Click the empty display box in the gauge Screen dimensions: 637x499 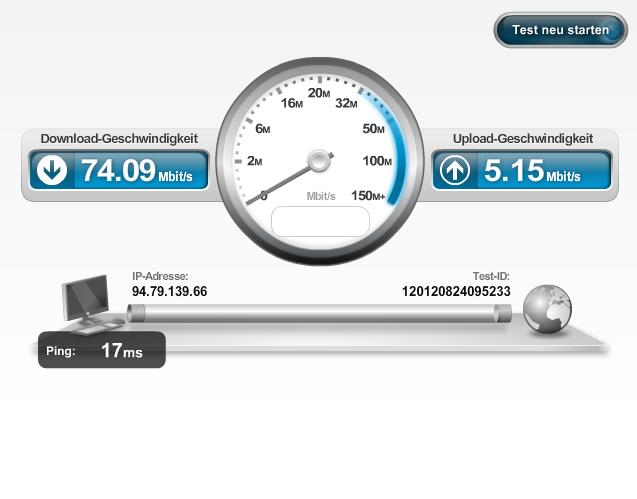pyautogui.click(x=320, y=221)
